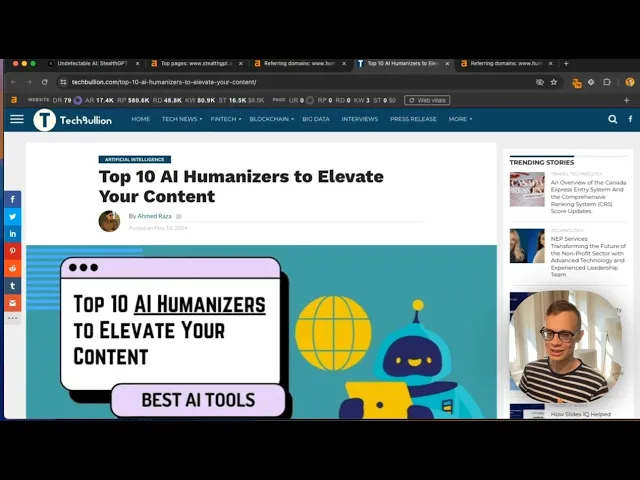Open BIG DATA section
Image resolution: width=640 pixels, height=480 pixels.
(x=316, y=119)
